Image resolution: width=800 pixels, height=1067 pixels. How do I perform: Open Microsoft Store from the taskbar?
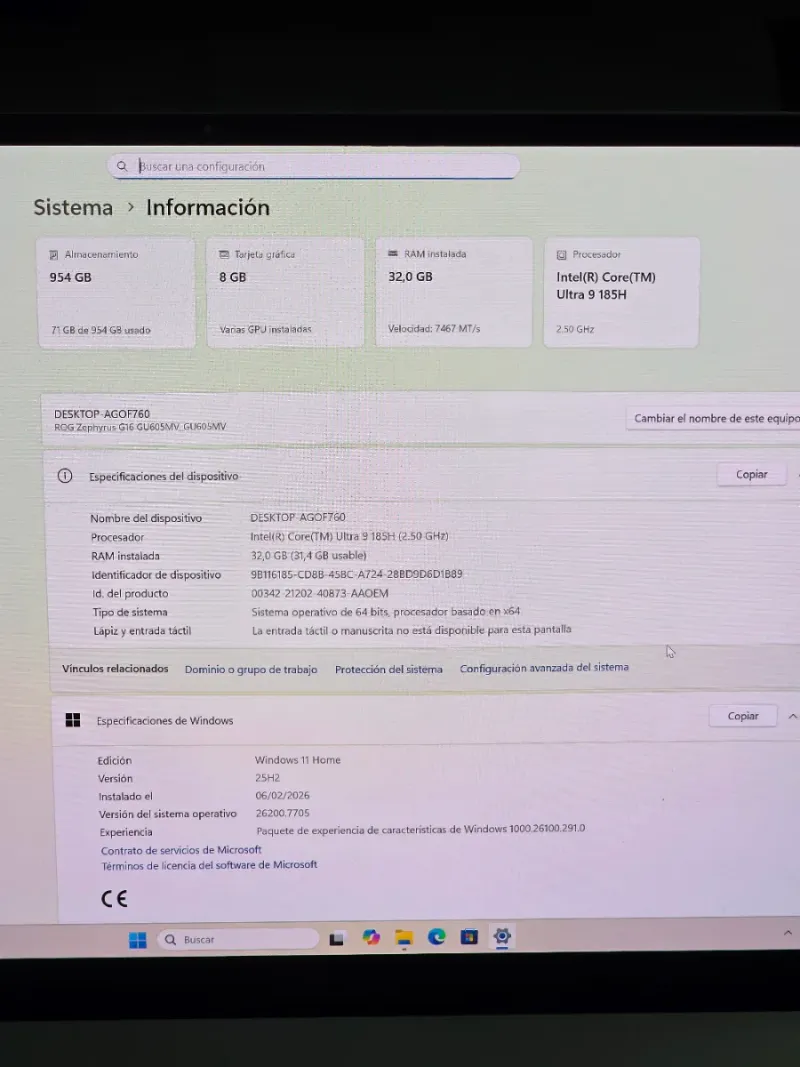(469, 937)
